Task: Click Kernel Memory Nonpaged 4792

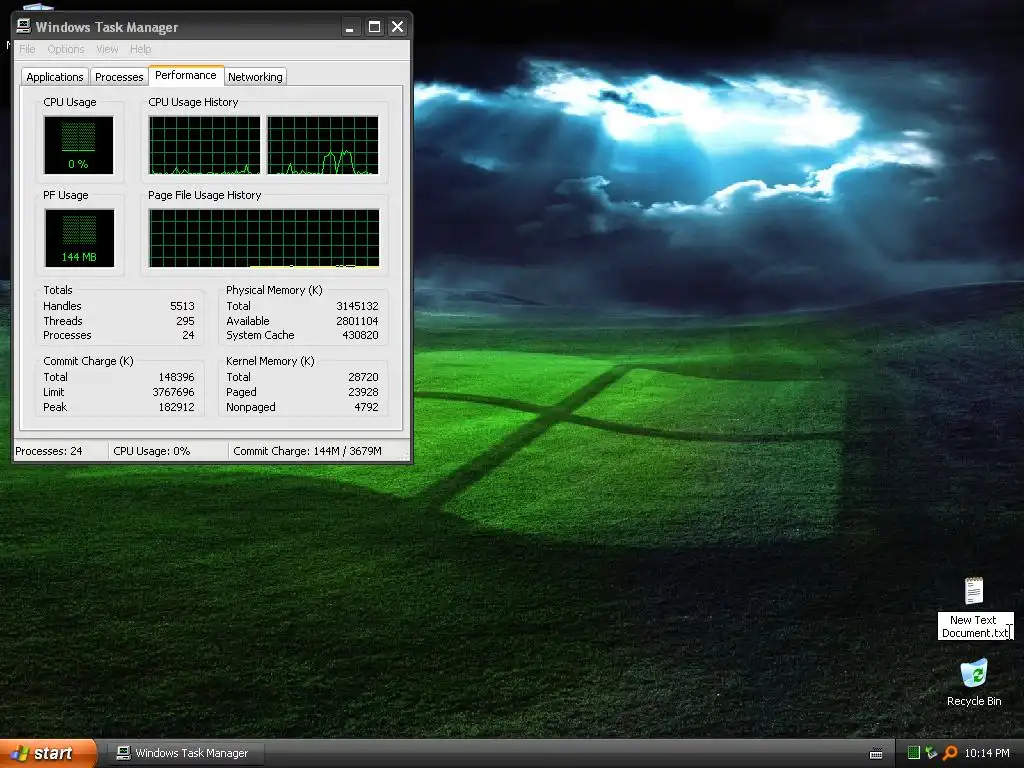Action: pyautogui.click(x=366, y=407)
